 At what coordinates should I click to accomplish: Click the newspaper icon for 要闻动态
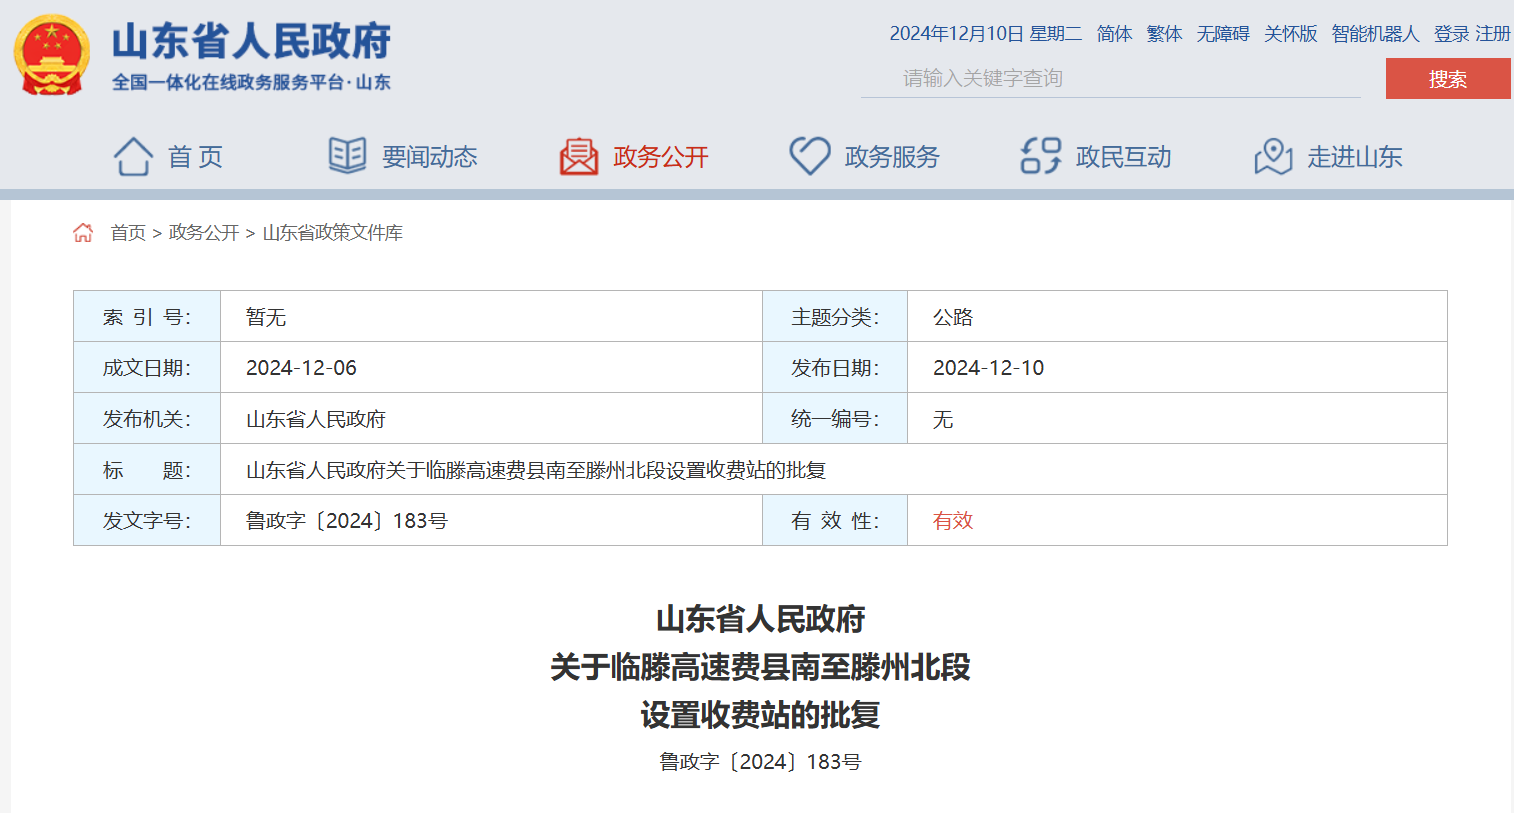[x=348, y=156]
